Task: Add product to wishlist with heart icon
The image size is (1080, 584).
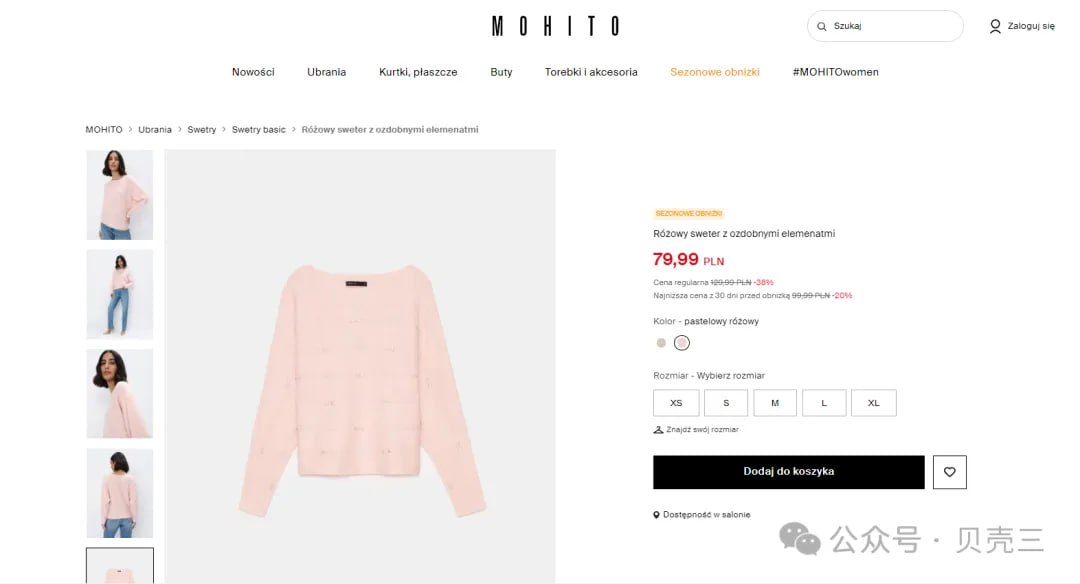Action: (949, 472)
